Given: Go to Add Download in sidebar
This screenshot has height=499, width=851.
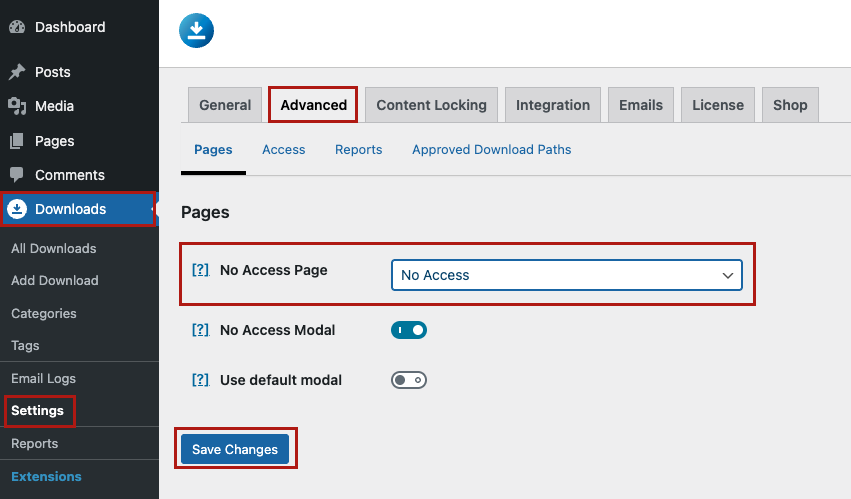Looking at the screenshot, I should [x=55, y=280].
